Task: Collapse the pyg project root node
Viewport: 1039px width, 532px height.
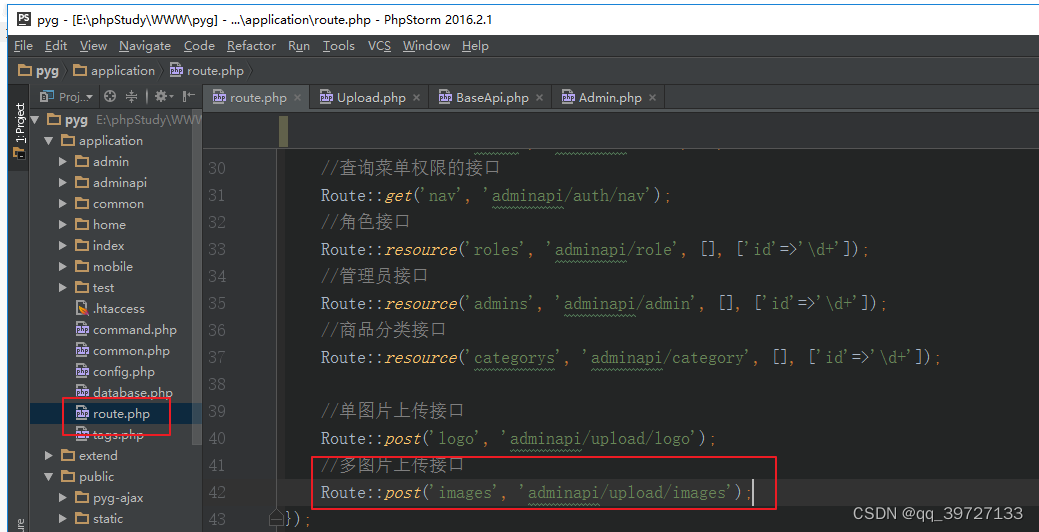Action: (34, 120)
